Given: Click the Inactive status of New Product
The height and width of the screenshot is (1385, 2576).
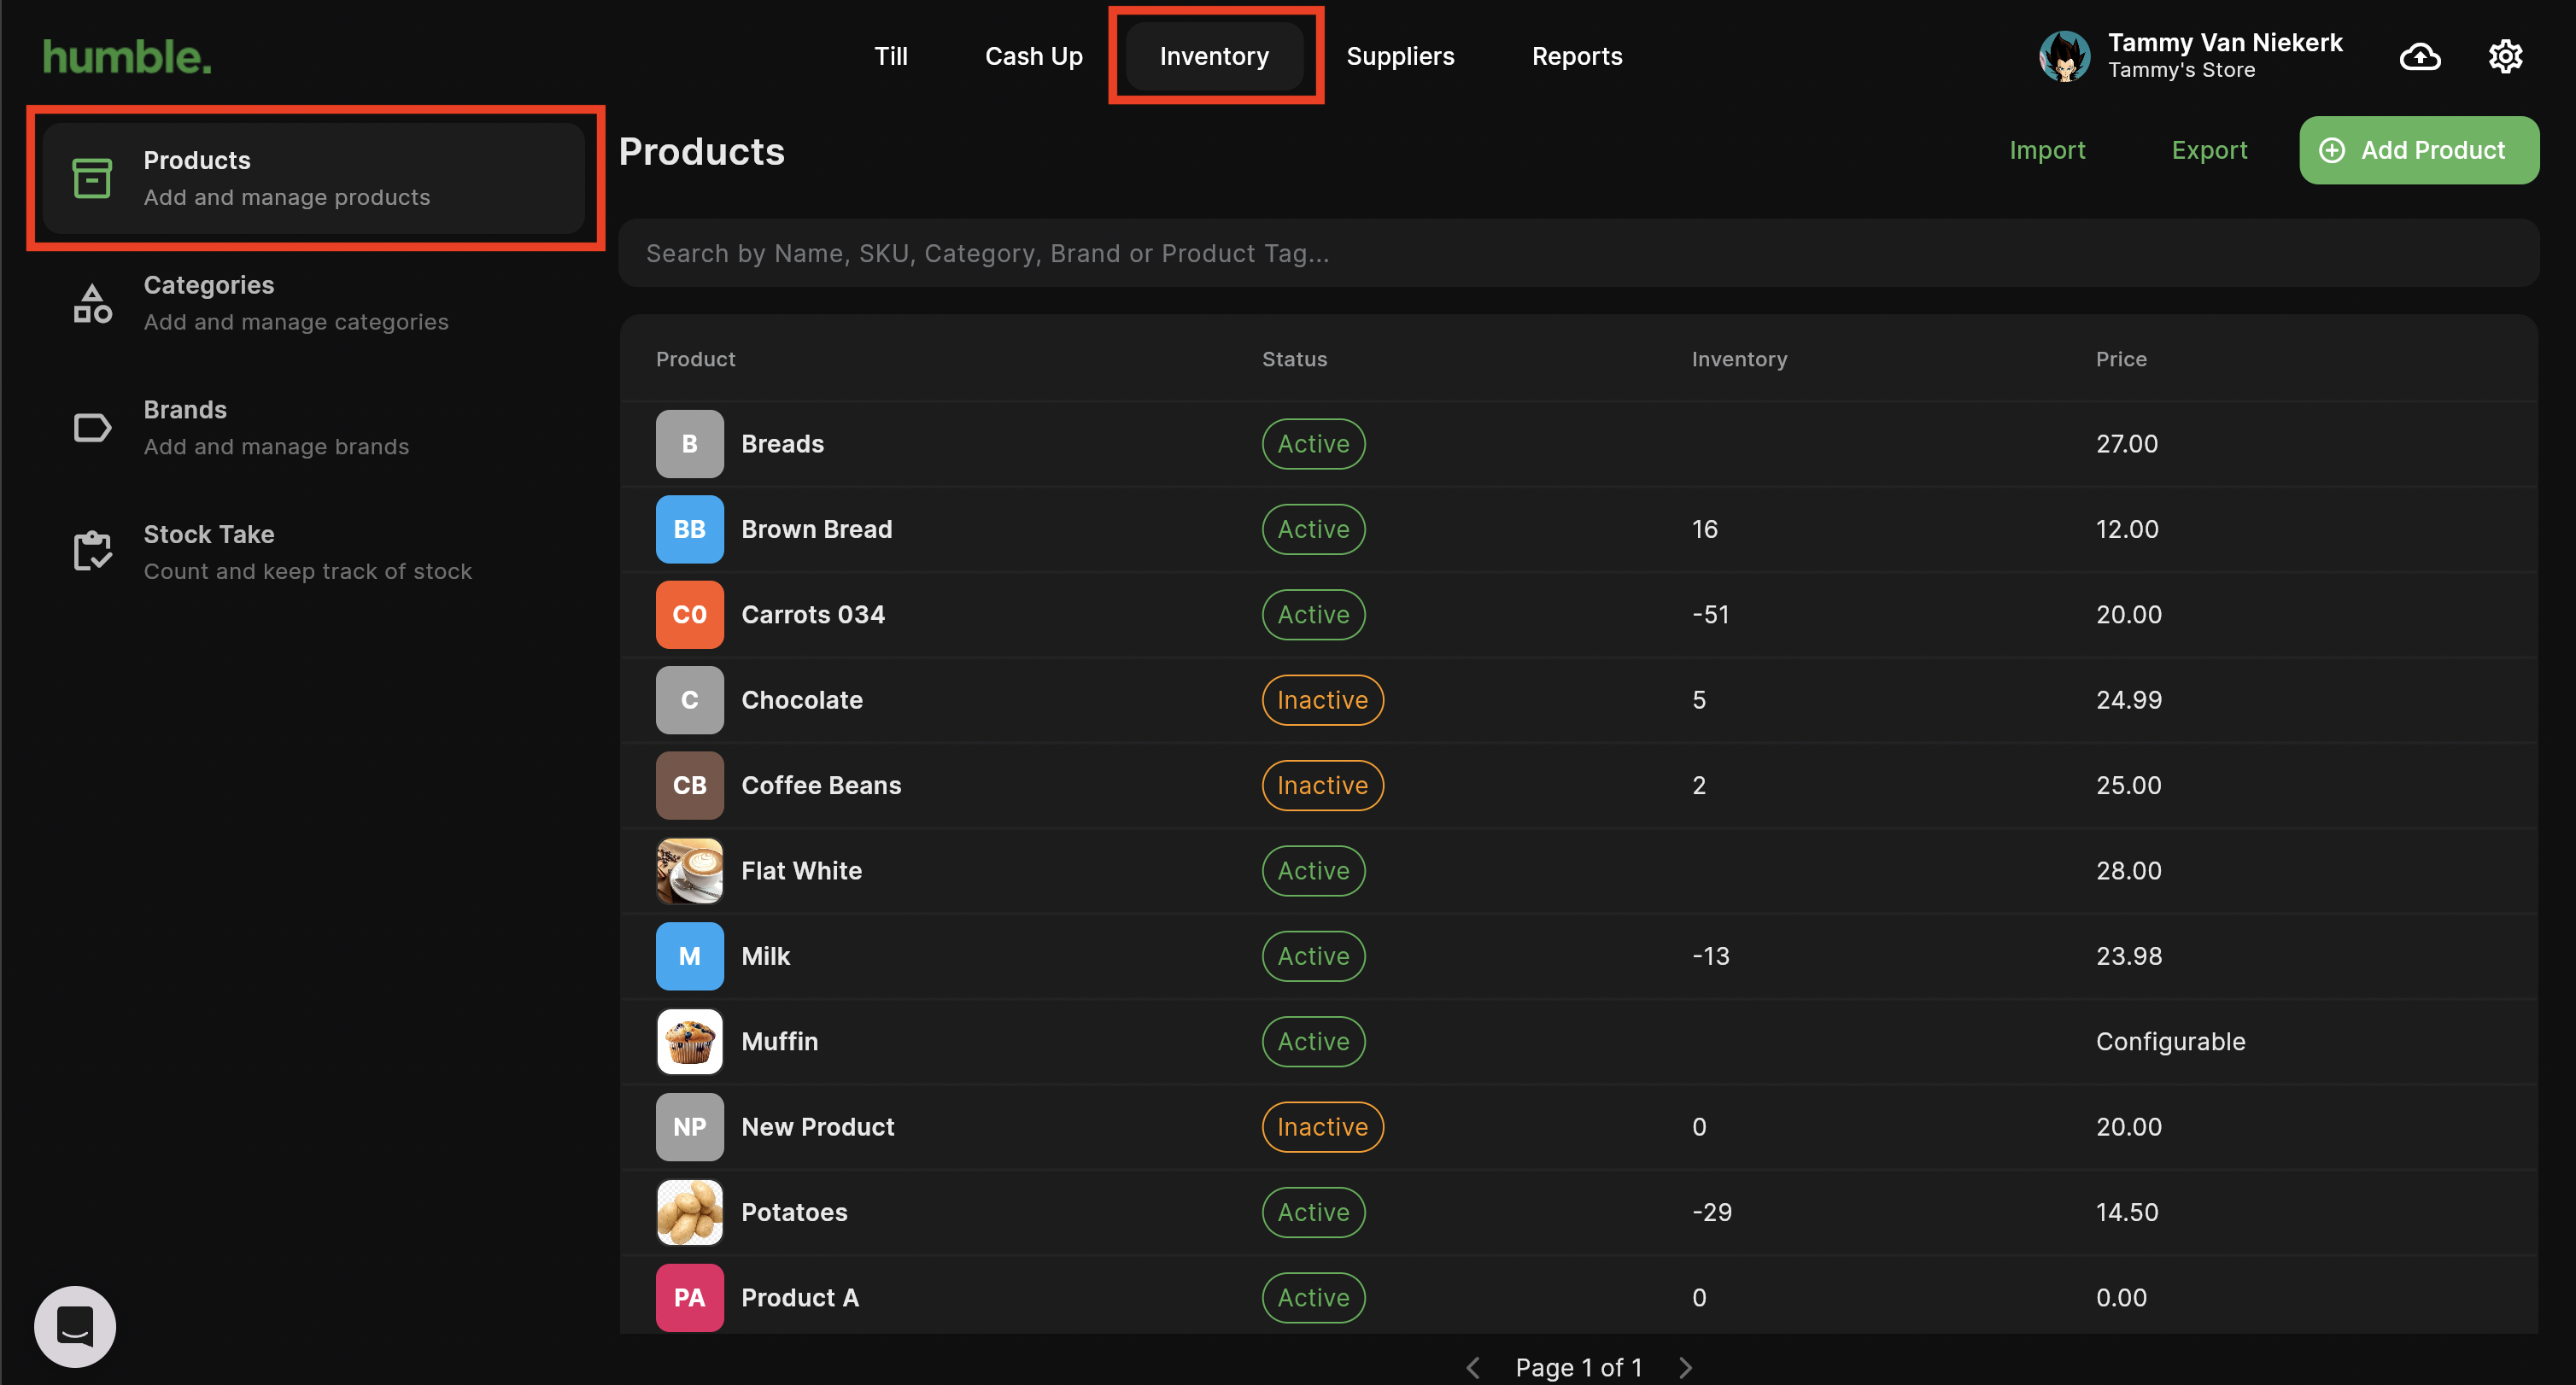Looking at the screenshot, I should point(1322,1127).
